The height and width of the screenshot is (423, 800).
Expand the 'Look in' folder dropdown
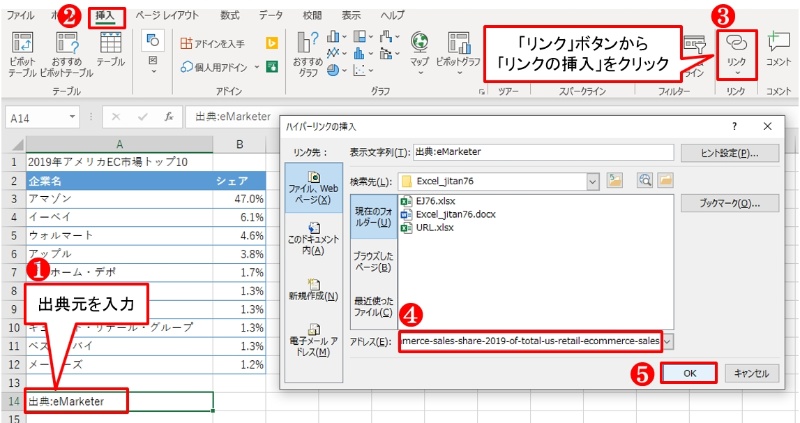[x=593, y=181]
